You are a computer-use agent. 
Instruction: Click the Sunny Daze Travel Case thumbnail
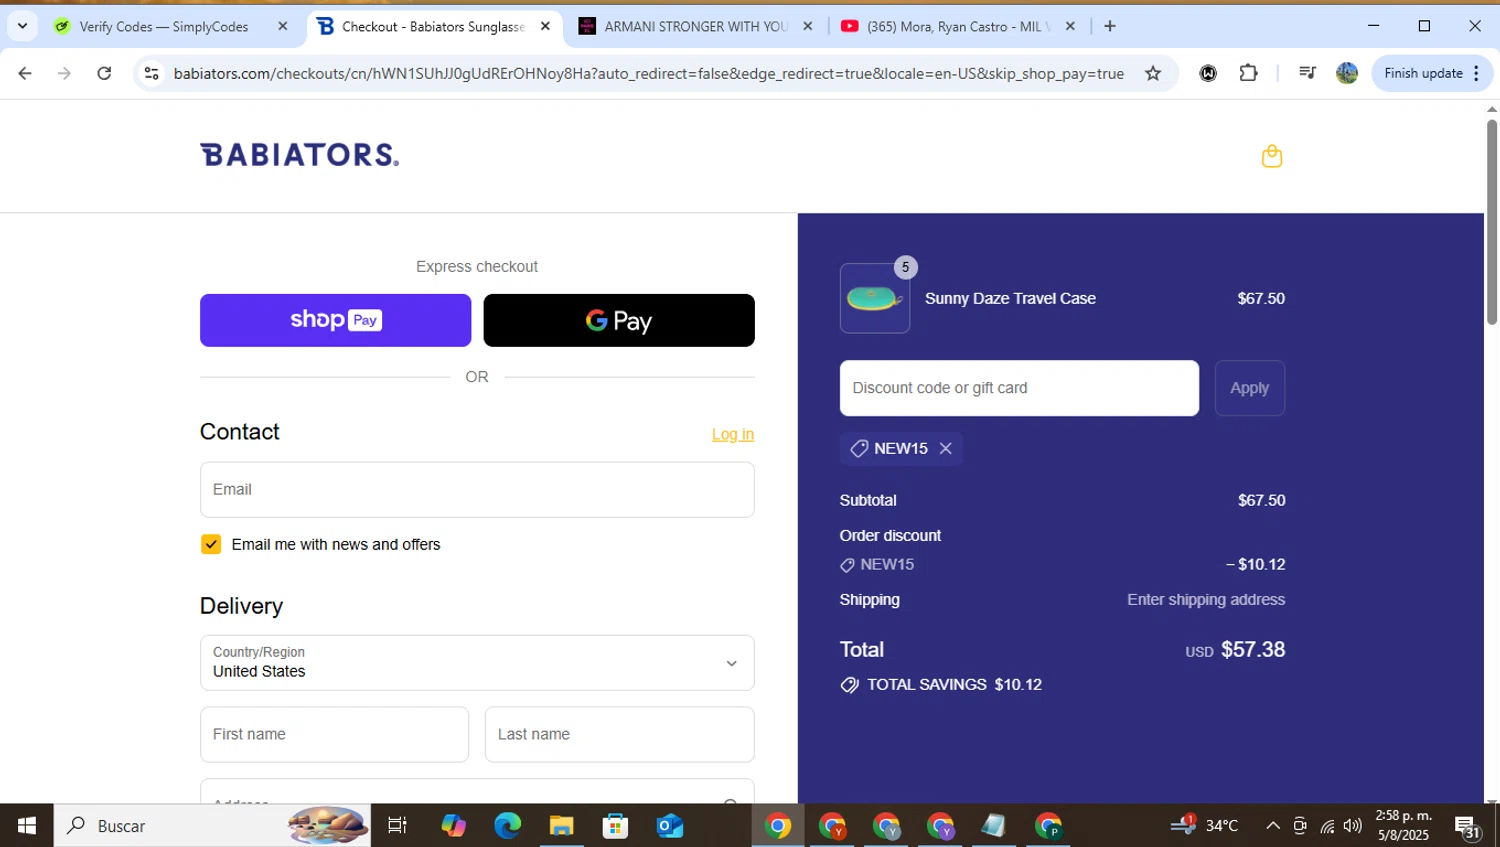pyautogui.click(x=875, y=298)
